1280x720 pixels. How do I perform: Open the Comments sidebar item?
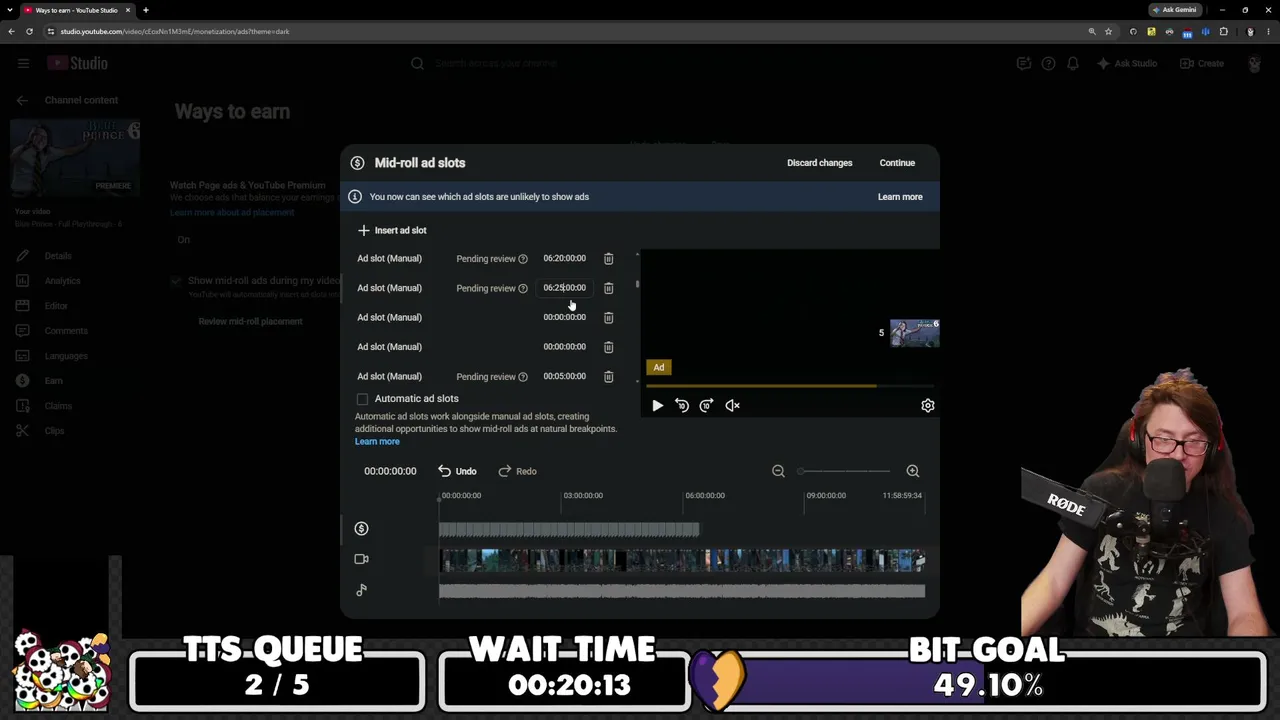point(66,331)
